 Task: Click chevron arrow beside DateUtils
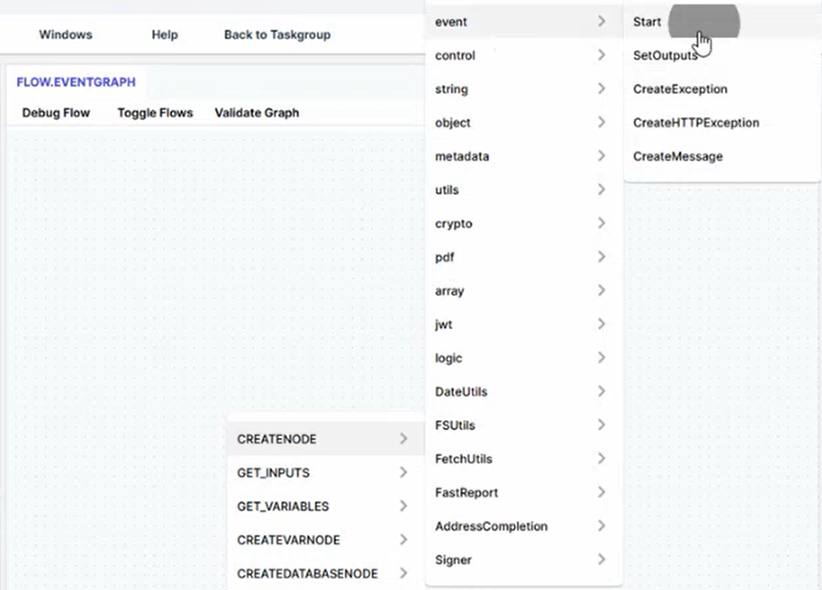coord(601,391)
